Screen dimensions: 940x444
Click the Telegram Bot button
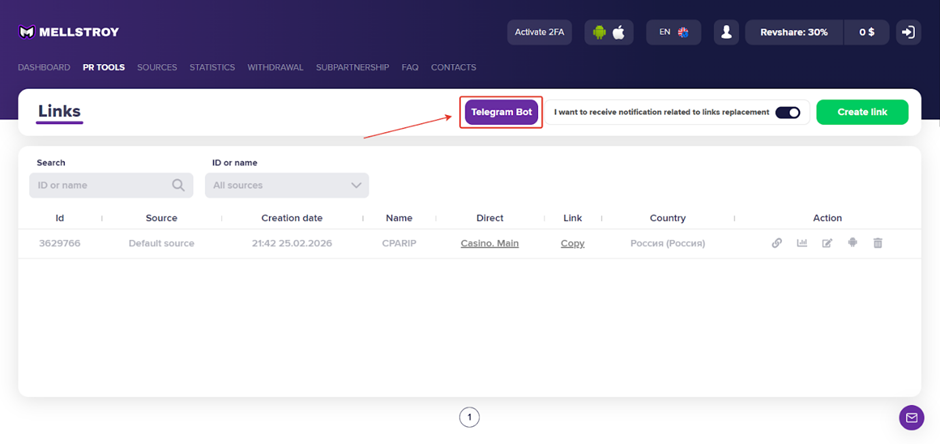point(501,112)
